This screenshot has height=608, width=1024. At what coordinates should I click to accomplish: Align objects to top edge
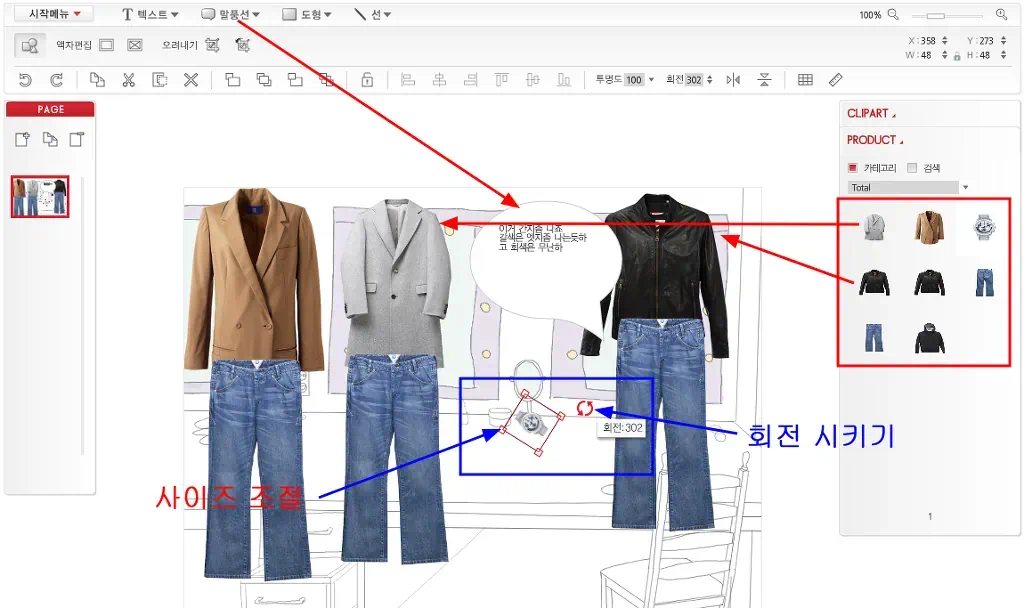(x=502, y=80)
